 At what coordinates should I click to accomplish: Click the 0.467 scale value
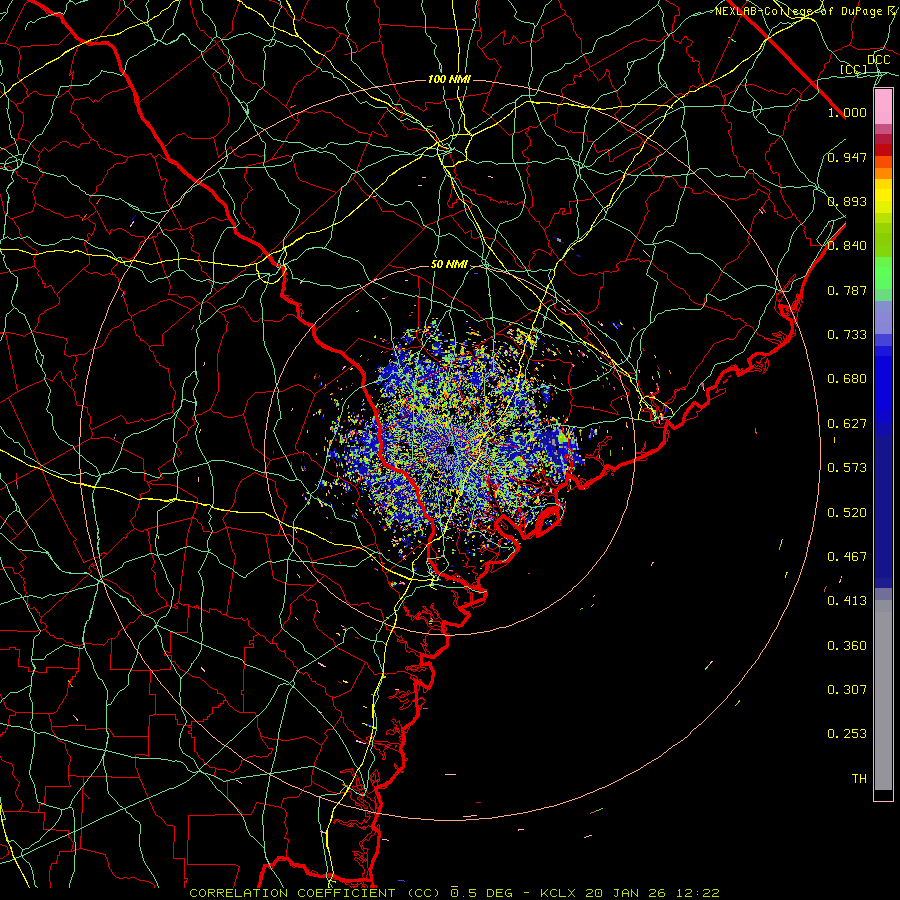847,557
